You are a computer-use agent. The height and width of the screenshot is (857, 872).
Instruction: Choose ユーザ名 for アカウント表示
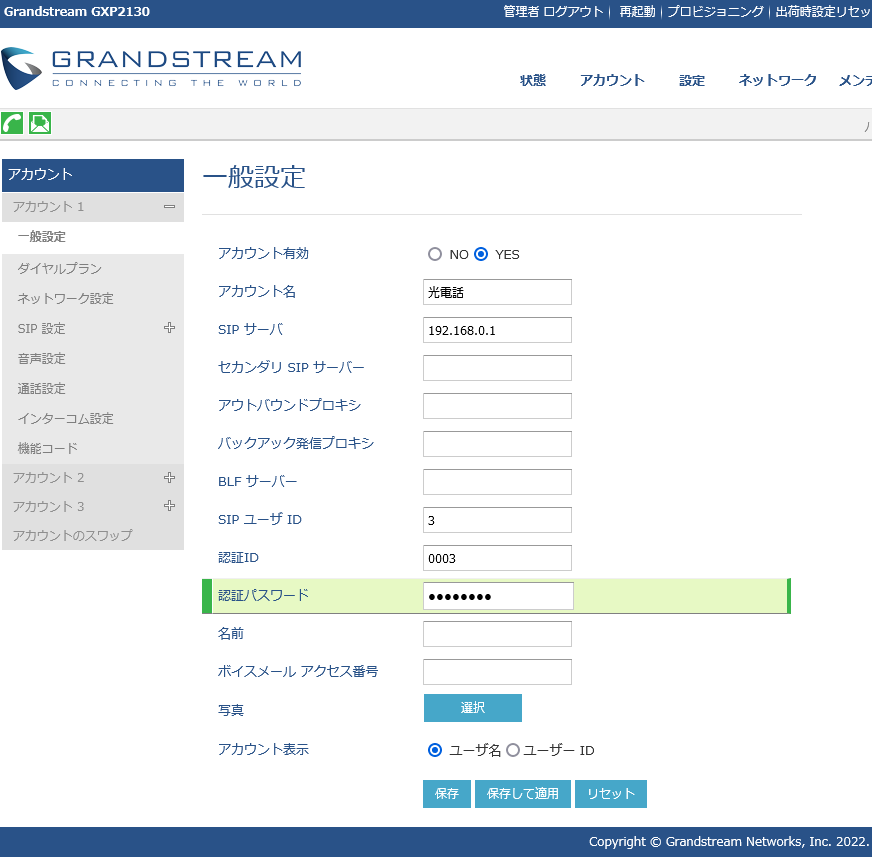435,750
